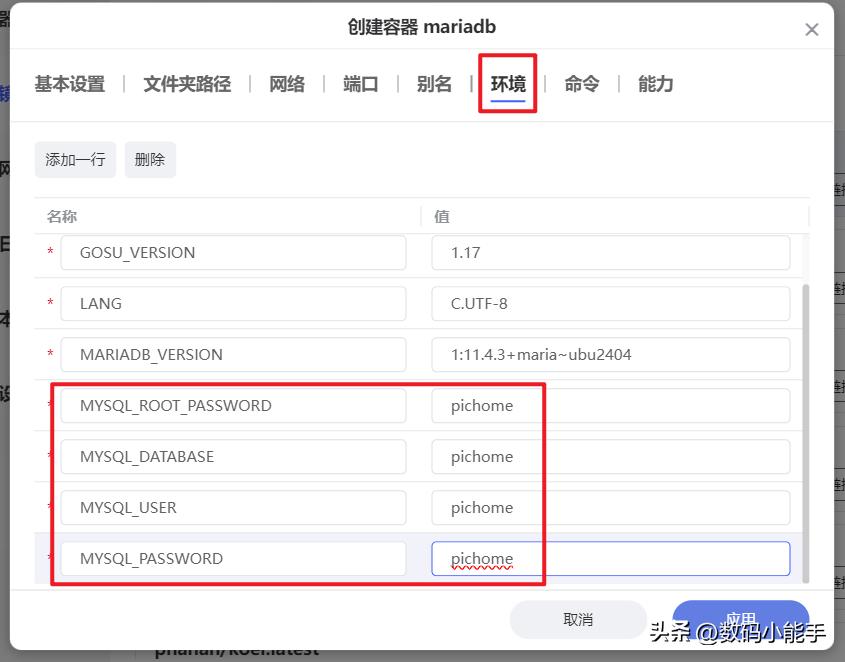Click the 取消 button
The height and width of the screenshot is (662, 845).
tap(578, 619)
